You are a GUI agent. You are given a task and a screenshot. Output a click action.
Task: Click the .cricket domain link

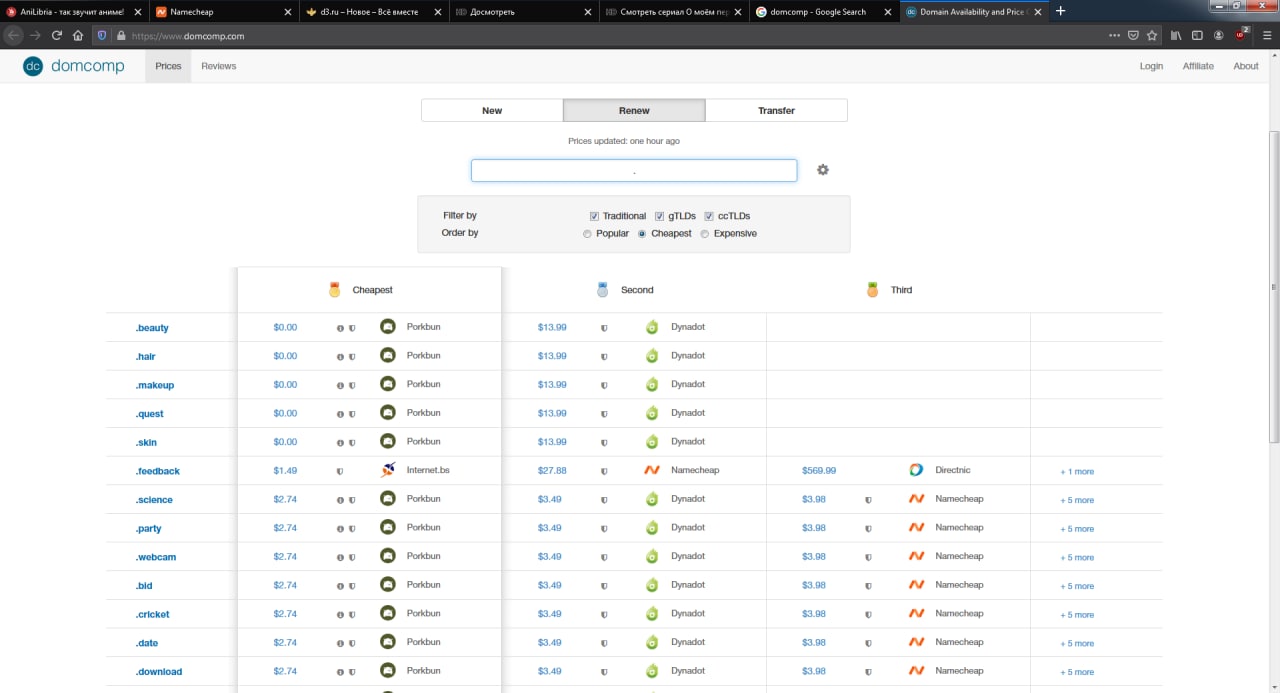tap(153, 615)
